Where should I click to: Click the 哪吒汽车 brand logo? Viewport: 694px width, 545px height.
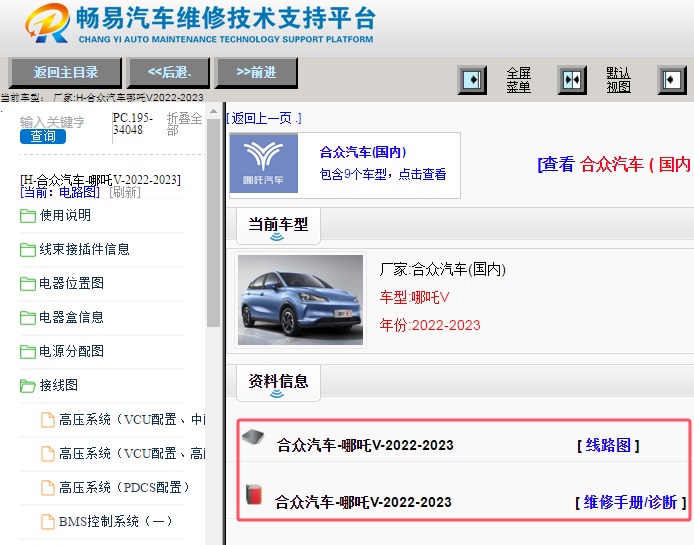264,164
